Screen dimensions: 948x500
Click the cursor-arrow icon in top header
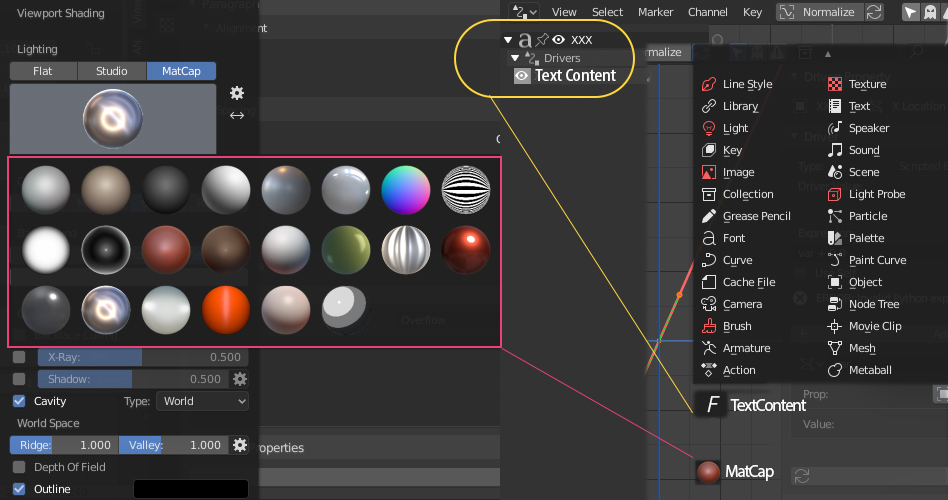911,12
